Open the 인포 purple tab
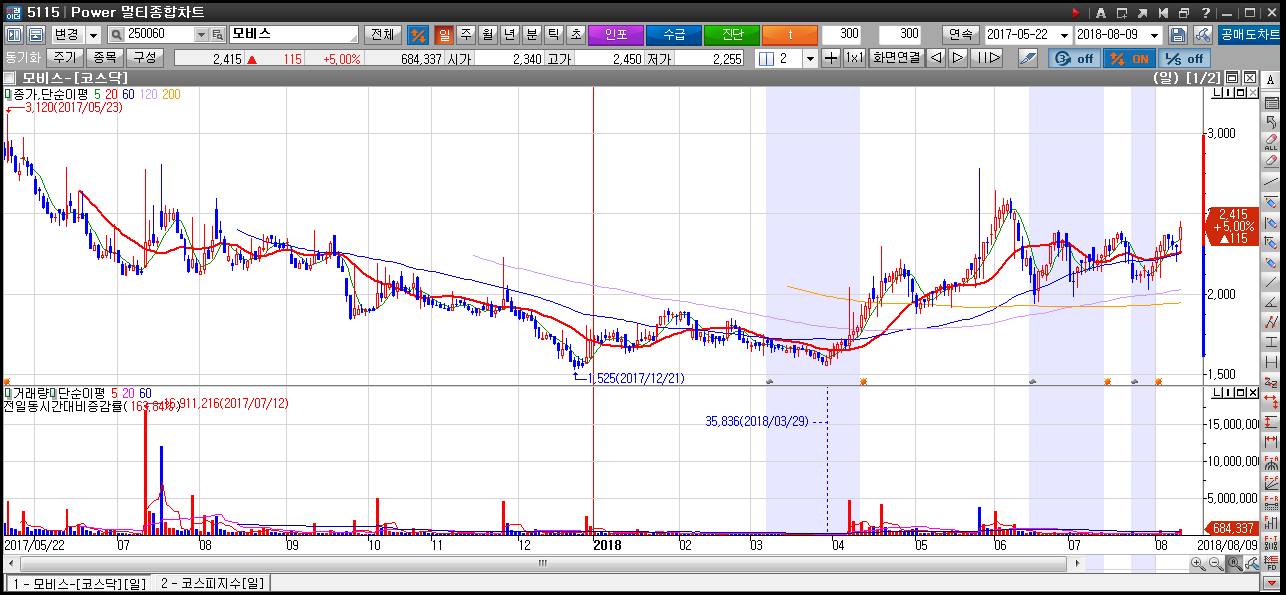1286x595 pixels. pos(615,34)
